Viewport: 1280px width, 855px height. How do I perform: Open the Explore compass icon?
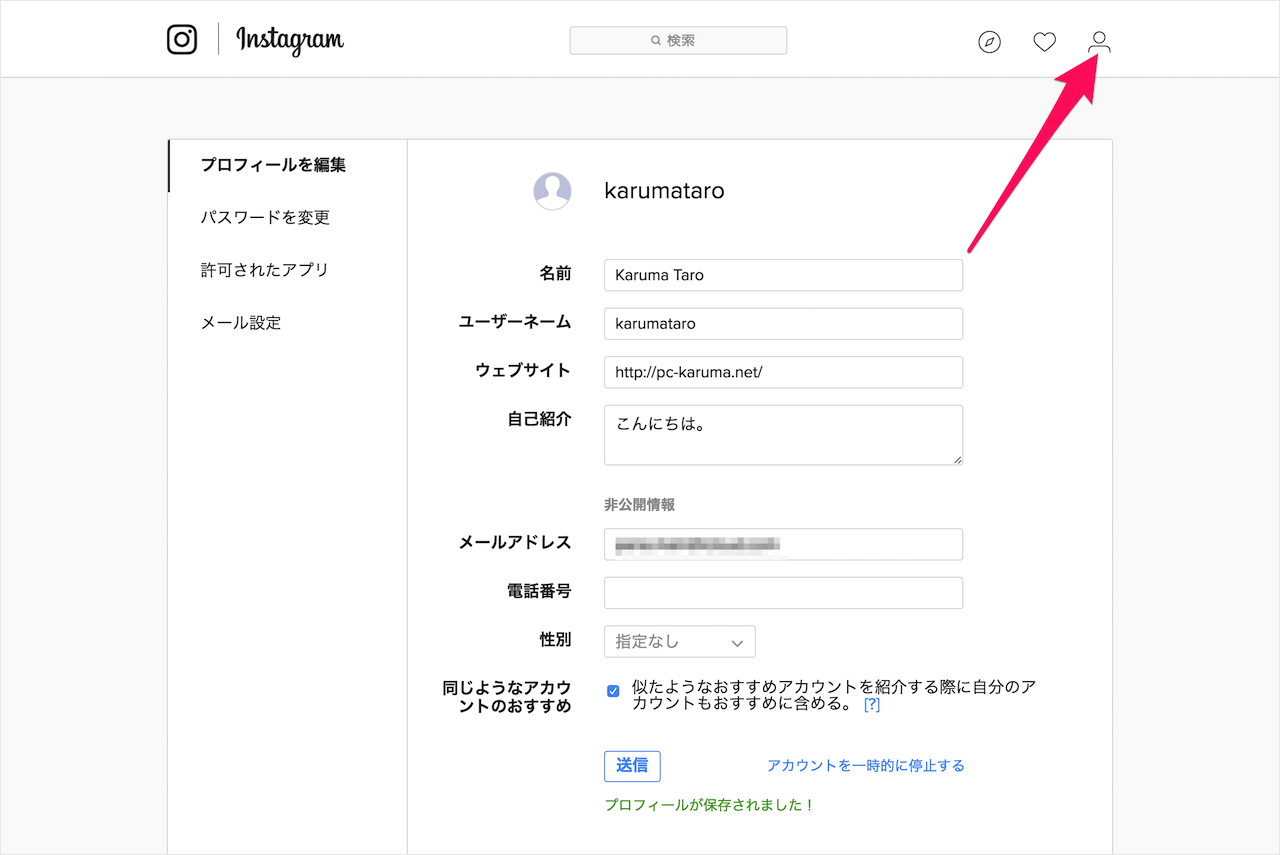click(989, 42)
